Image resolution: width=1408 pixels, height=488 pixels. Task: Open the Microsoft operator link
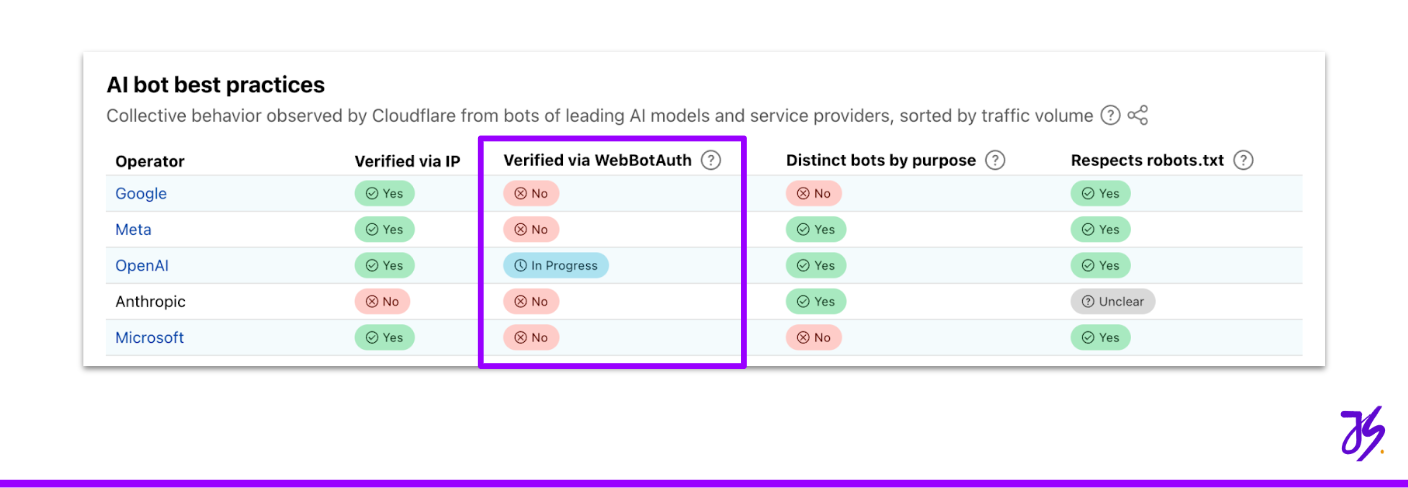coord(150,338)
